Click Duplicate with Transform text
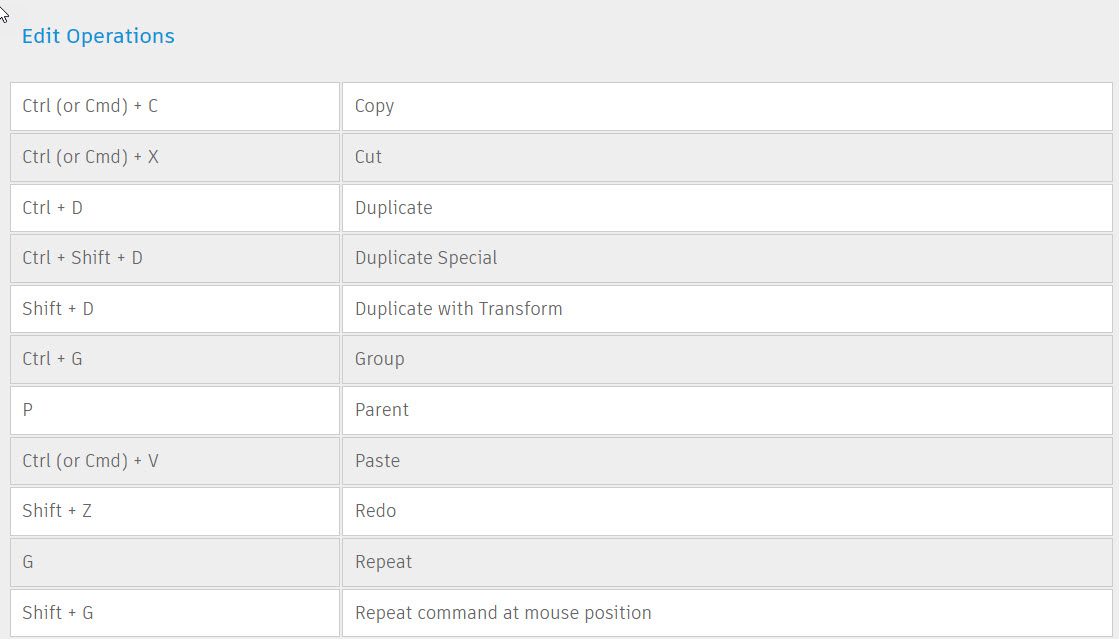The image size is (1119, 639). pos(458,309)
